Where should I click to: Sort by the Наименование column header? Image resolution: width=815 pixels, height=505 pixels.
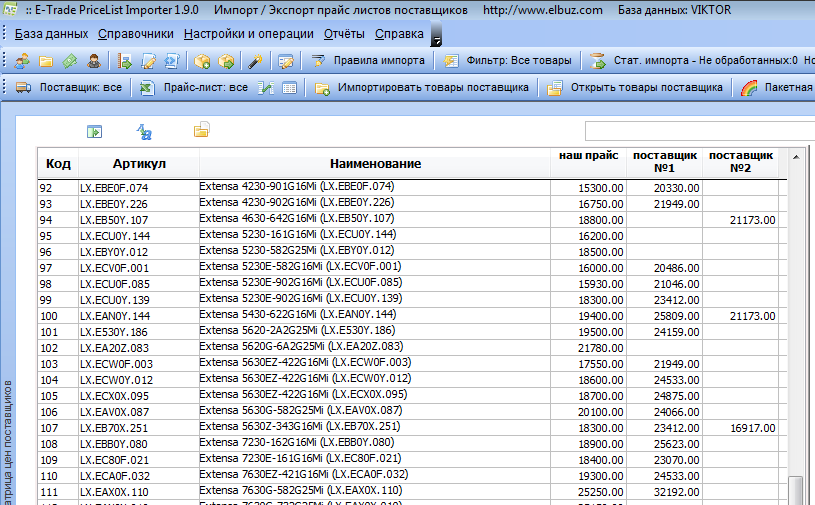(x=375, y=164)
